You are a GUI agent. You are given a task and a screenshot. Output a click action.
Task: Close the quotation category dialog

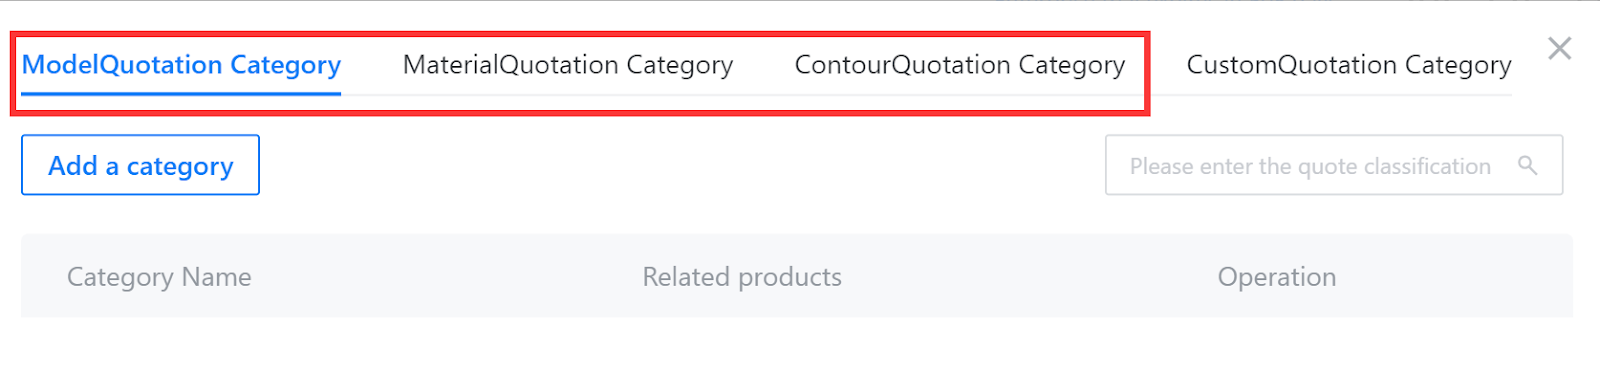coord(1559,48)
